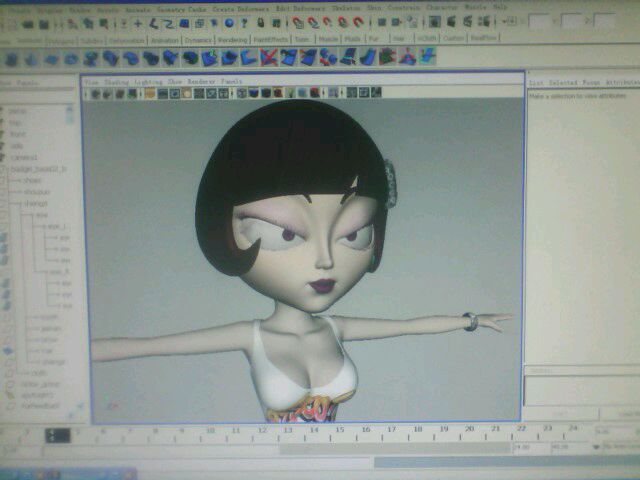Switch to the PaintEffects shelf tab
The image size is (640, 480).
[x=271, y=40]
